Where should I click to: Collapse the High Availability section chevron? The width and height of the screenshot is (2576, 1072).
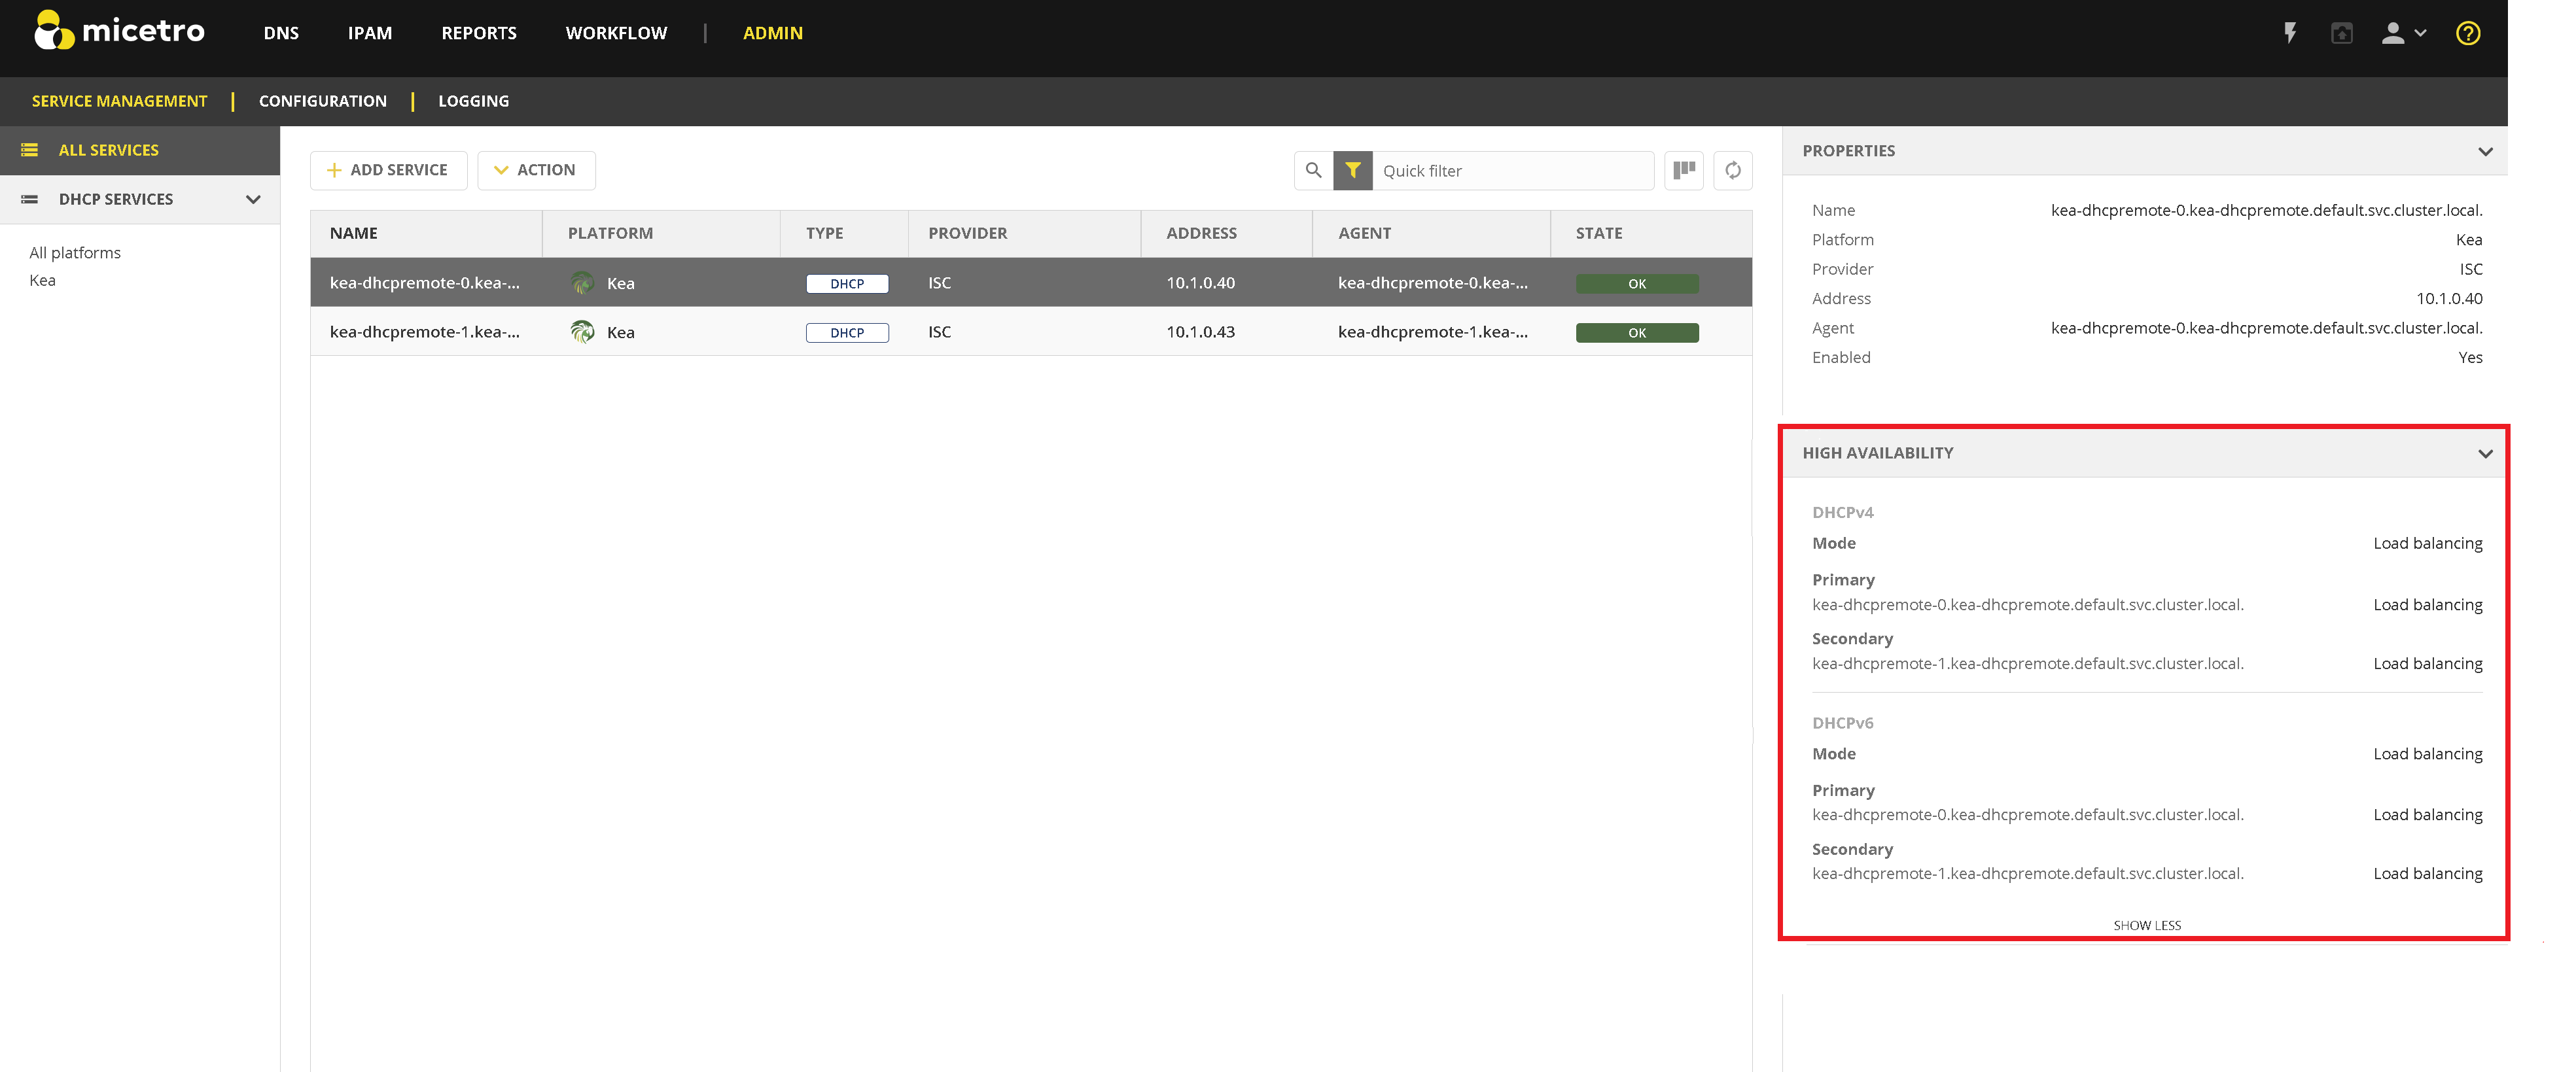2485,453
